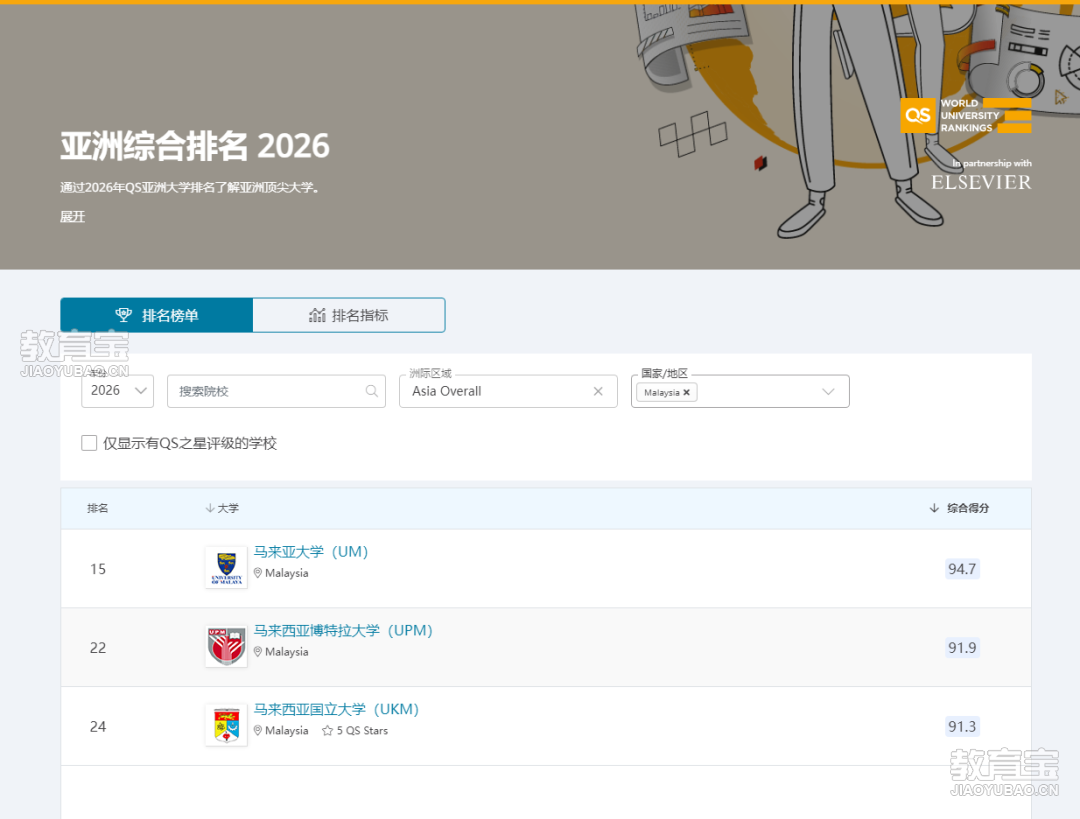Click the 展开 link in banner

[x=72, y=217]
